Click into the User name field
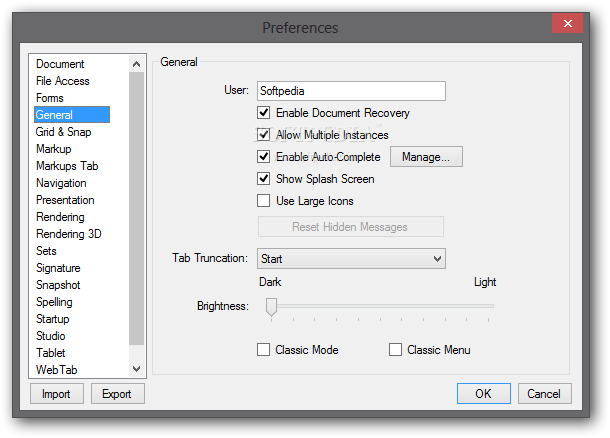The width and height of the screenshot is (610, 438). coord(351,91)
